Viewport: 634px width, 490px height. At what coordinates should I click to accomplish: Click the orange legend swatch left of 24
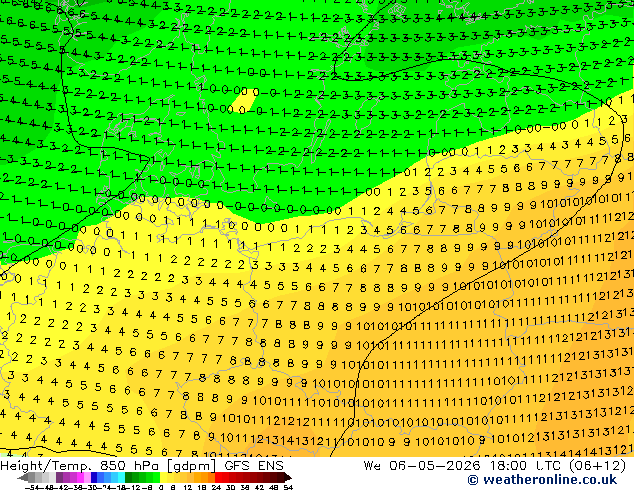[211, 477]
